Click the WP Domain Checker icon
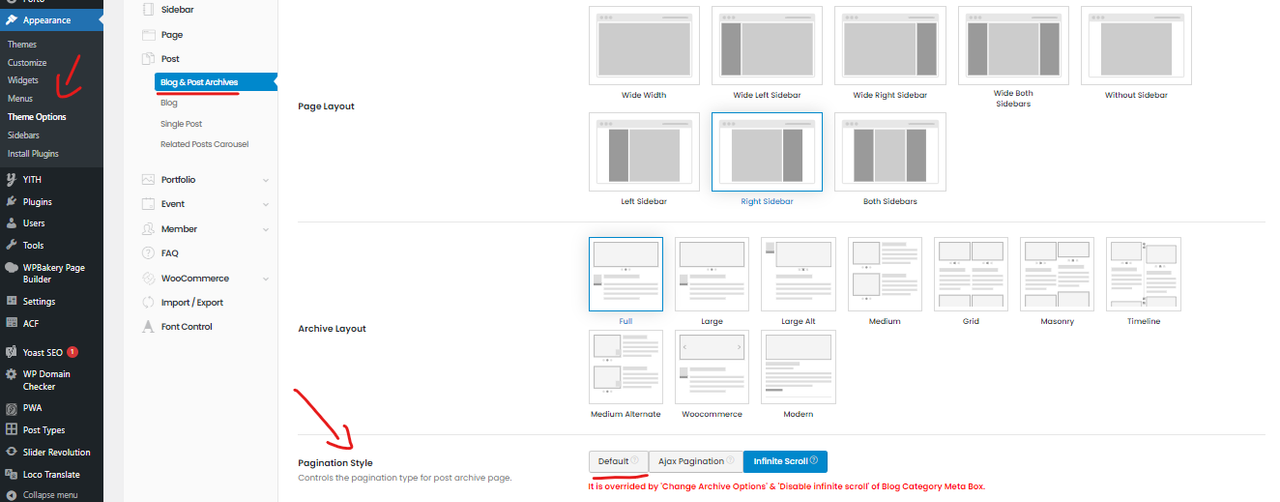This screenshot has width=1280, height=502. [x=12, y=375]
